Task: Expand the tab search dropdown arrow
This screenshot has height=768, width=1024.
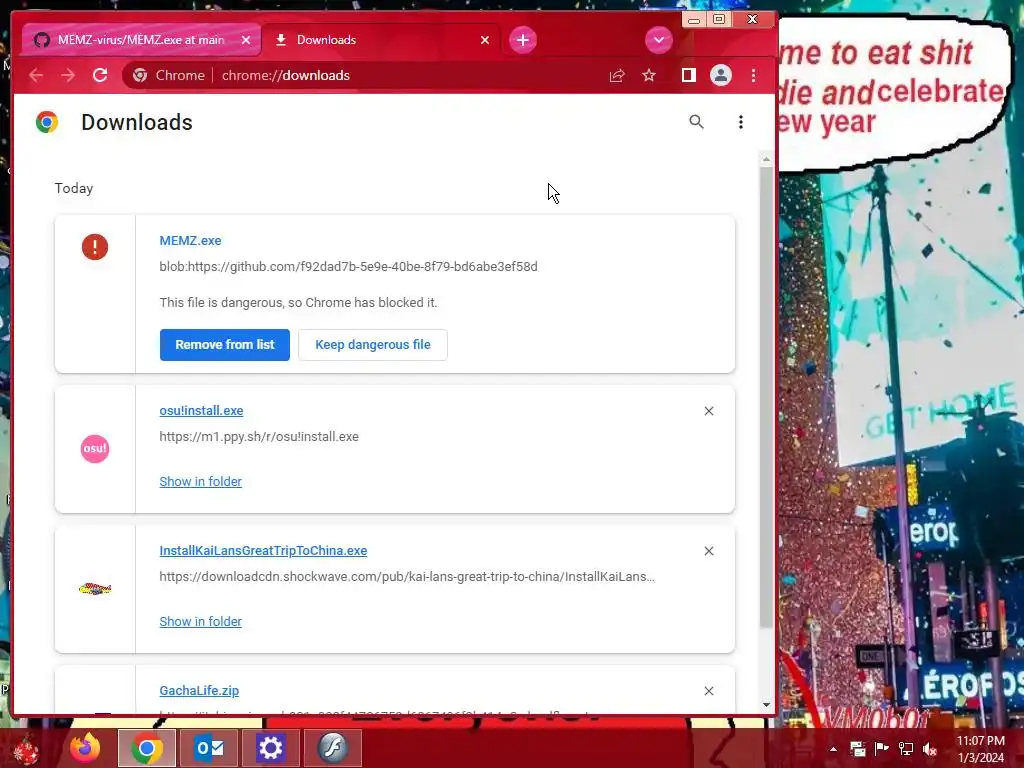Action: point(658,40)
